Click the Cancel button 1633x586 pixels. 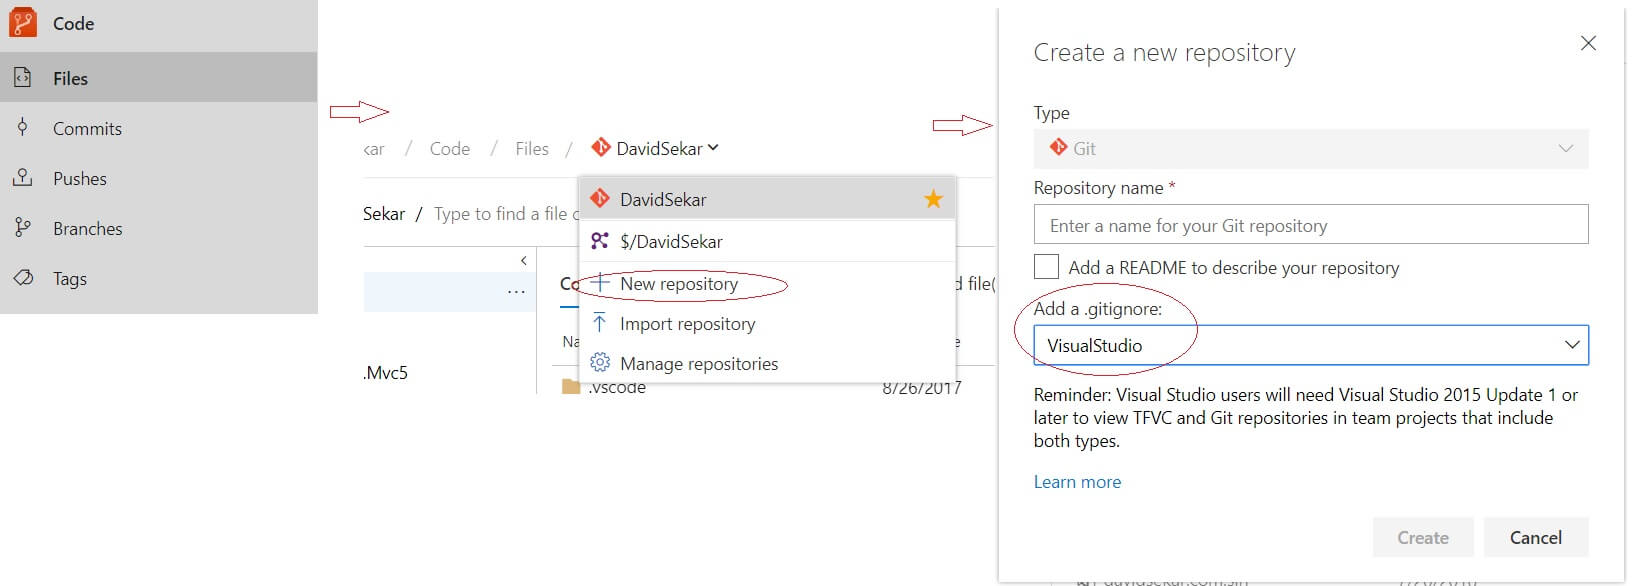click(1535, 537)
